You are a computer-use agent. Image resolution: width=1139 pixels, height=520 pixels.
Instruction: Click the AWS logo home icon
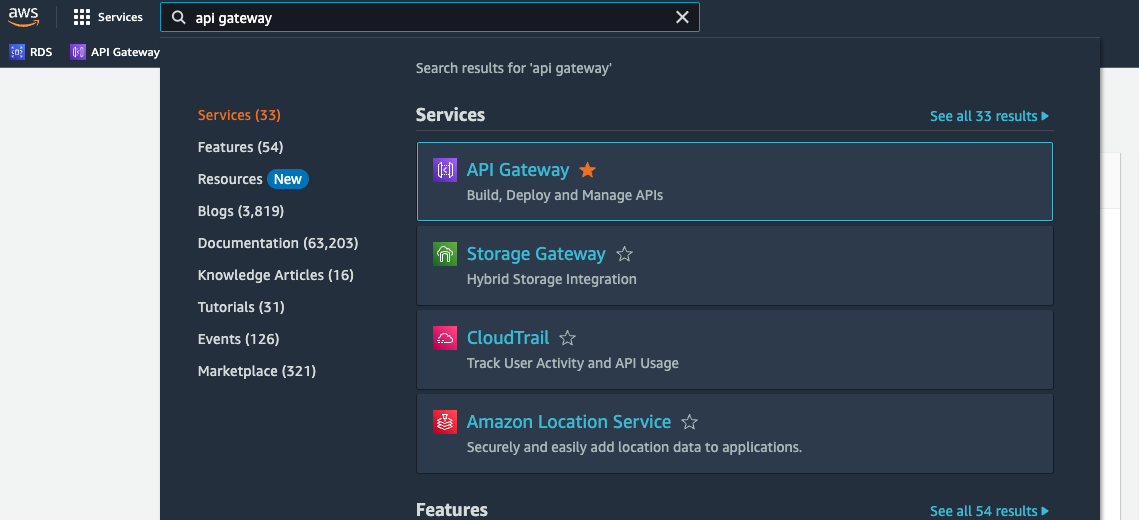[24, 17]
